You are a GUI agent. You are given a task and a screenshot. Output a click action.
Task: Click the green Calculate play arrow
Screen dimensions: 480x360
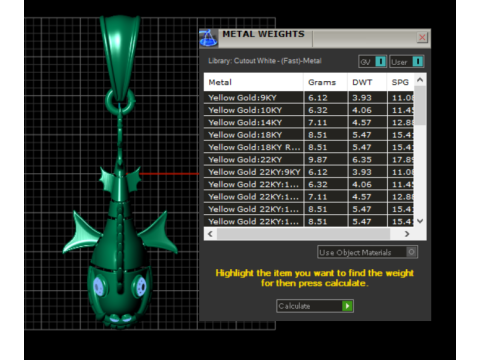click(x=347, y=306)
